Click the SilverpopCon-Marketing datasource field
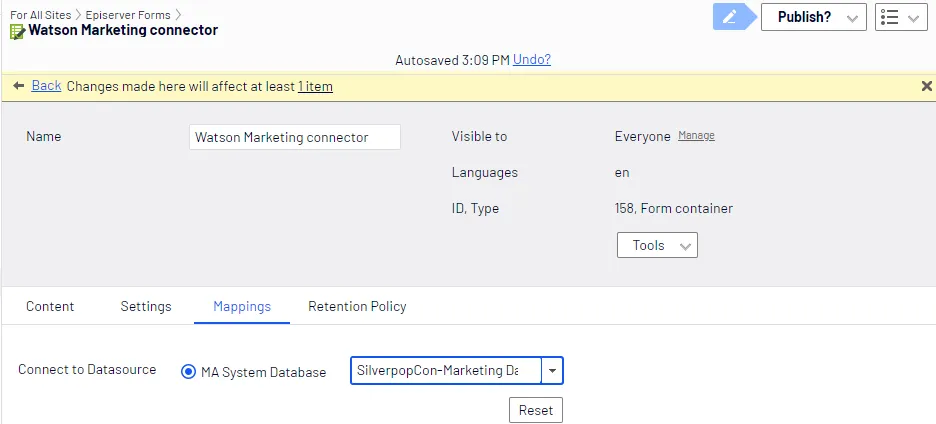The height and width of the screenshot is (424, 936). click(446, 371)
